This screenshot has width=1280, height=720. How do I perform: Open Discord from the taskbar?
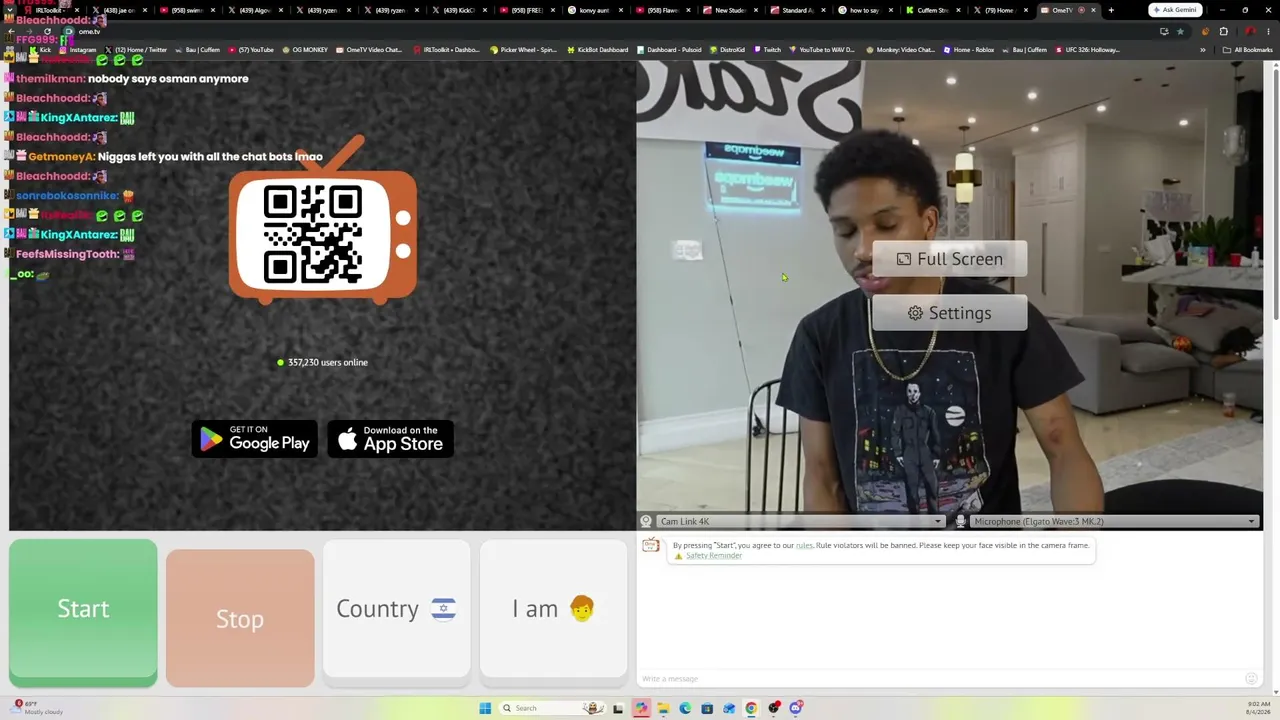[796, 708]
